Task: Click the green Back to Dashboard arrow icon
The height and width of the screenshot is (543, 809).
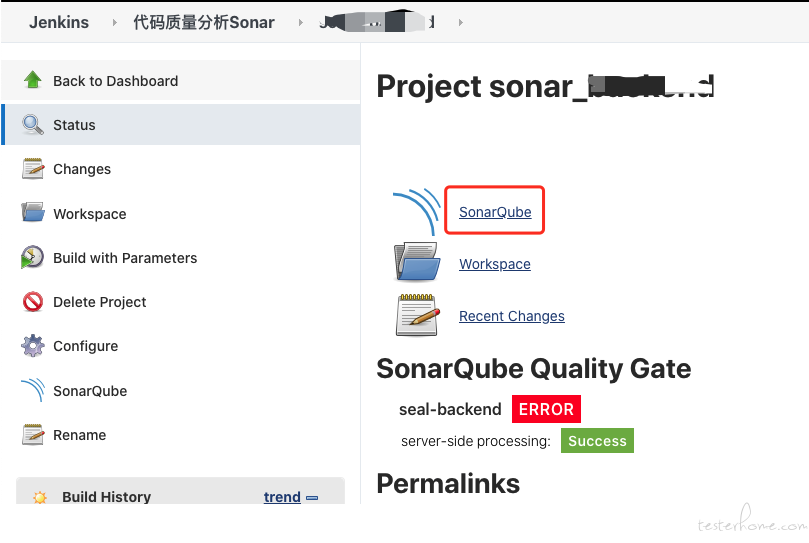Action: tap(33, 80)
